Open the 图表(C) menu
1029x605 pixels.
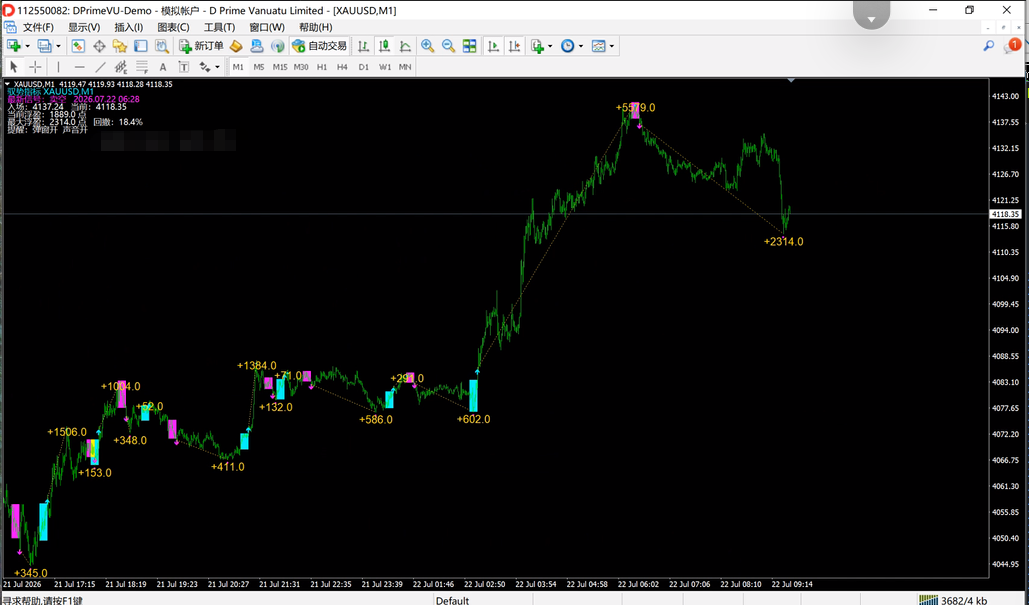pos(173,27)
